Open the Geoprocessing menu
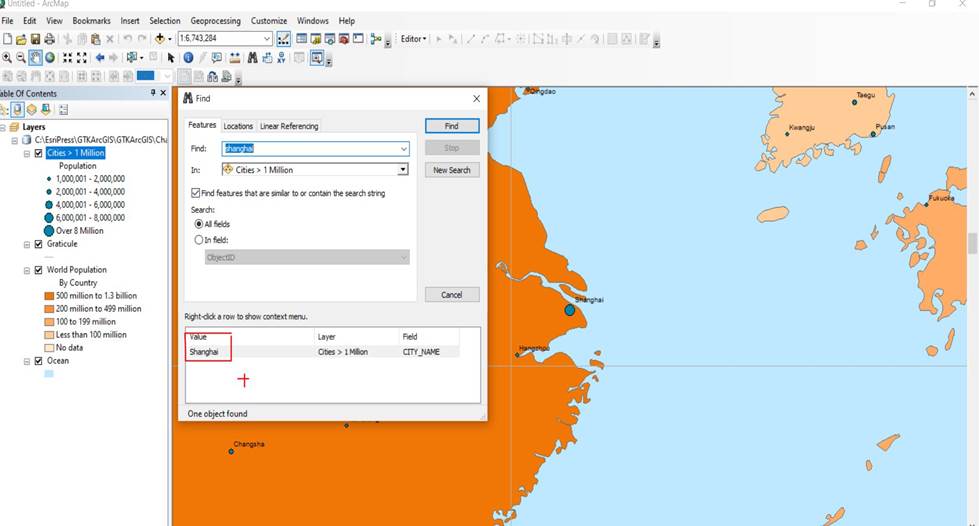979x526 pixels. (x=215, y=21)
